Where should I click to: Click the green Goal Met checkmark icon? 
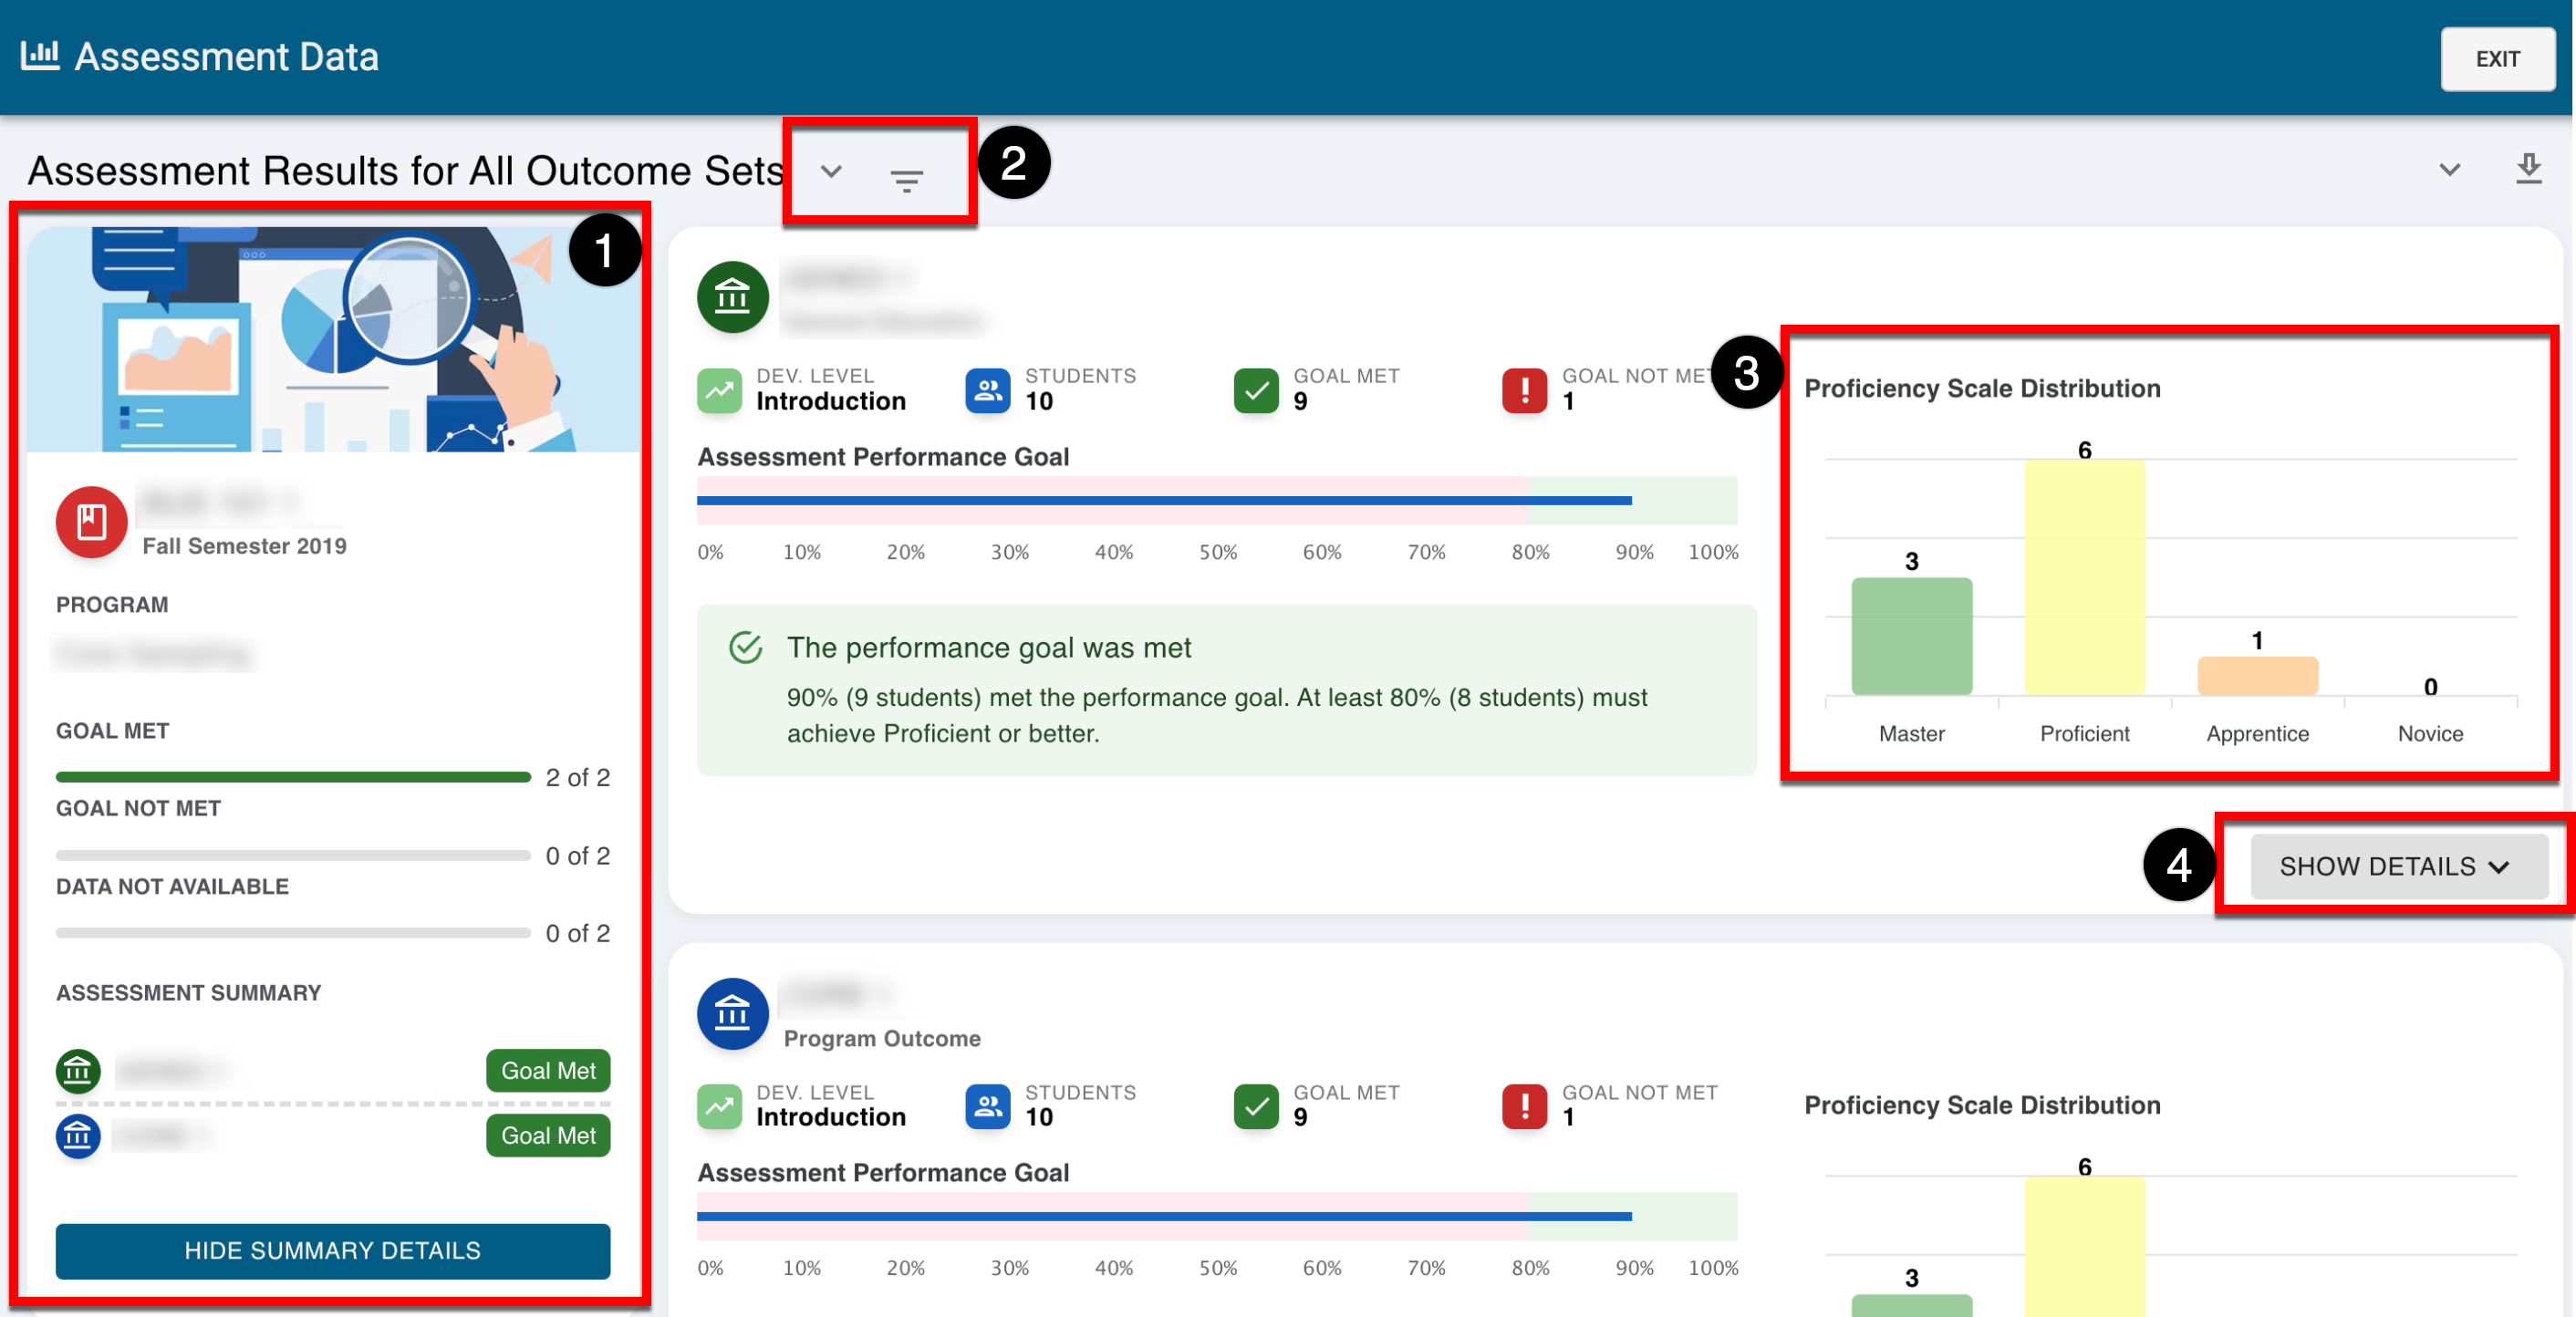[1256, 390]
